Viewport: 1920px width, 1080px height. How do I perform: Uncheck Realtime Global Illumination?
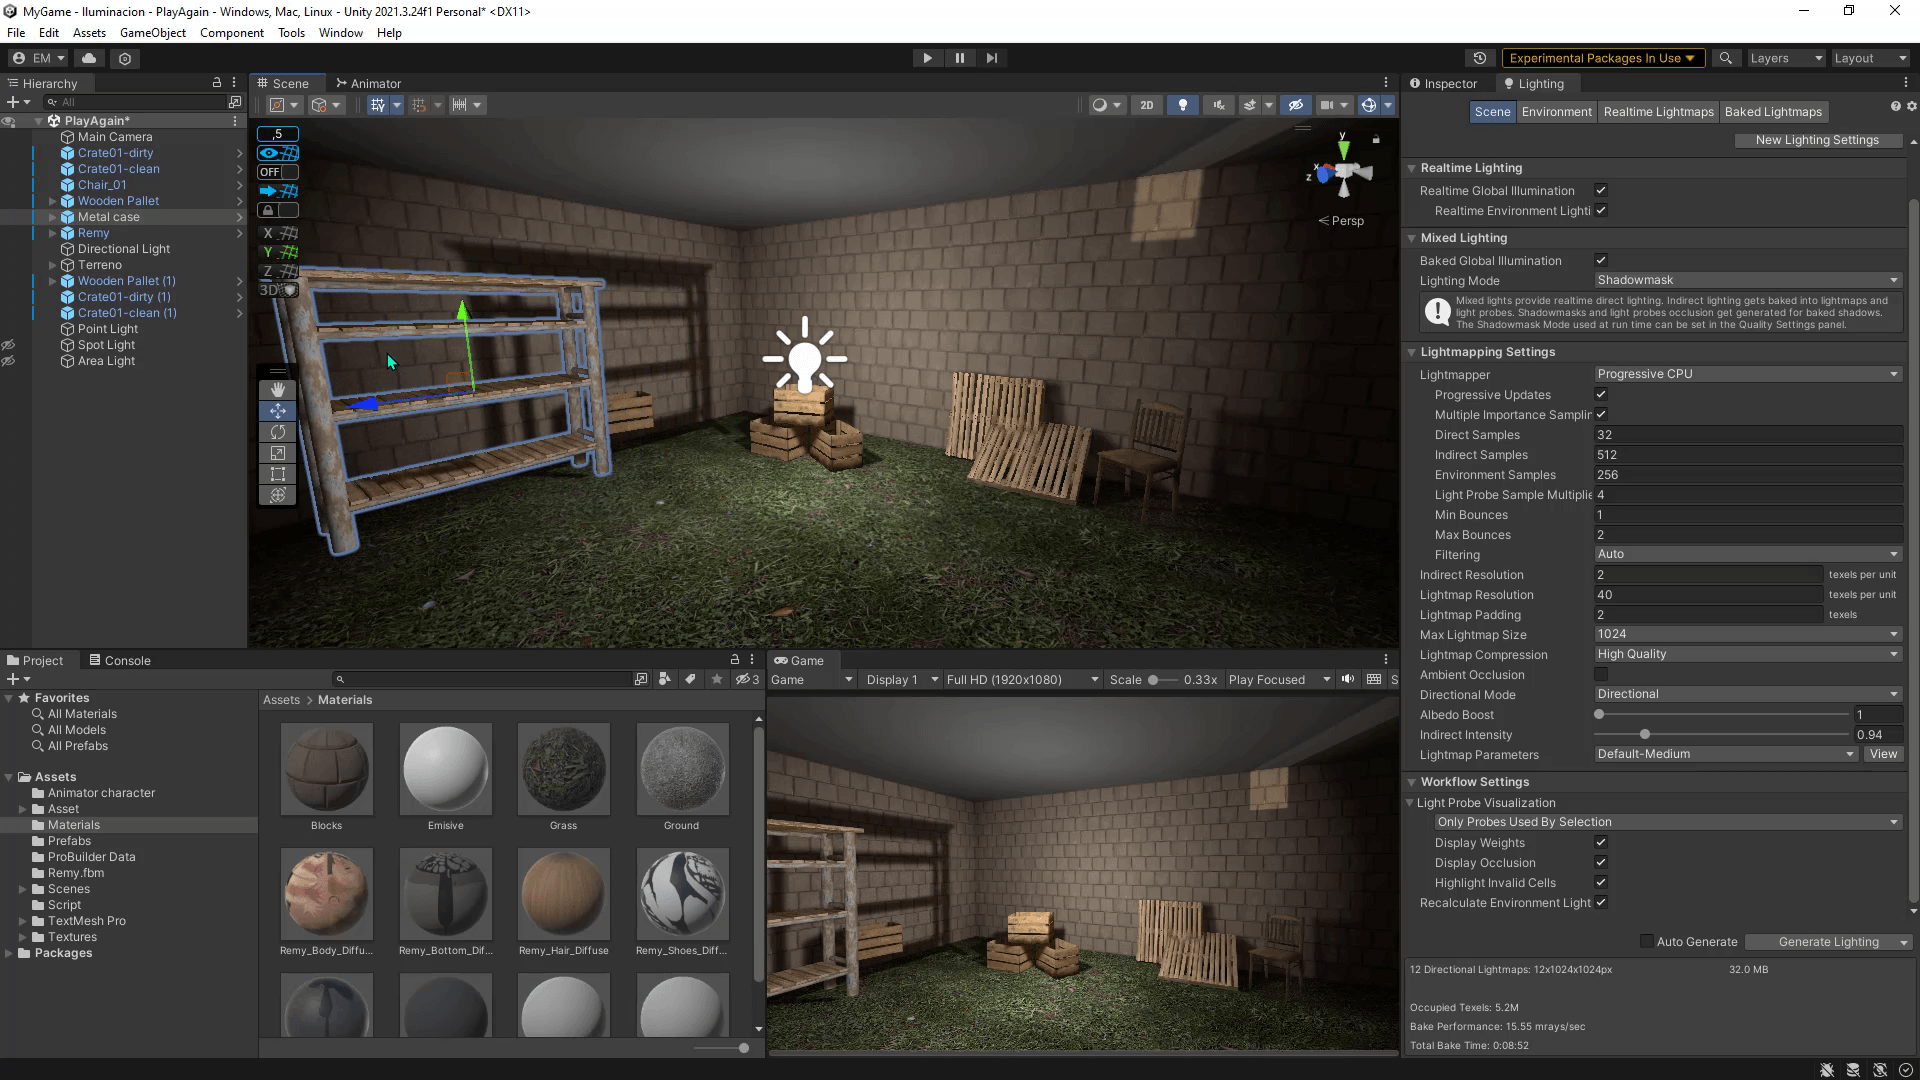[1601, 191]
